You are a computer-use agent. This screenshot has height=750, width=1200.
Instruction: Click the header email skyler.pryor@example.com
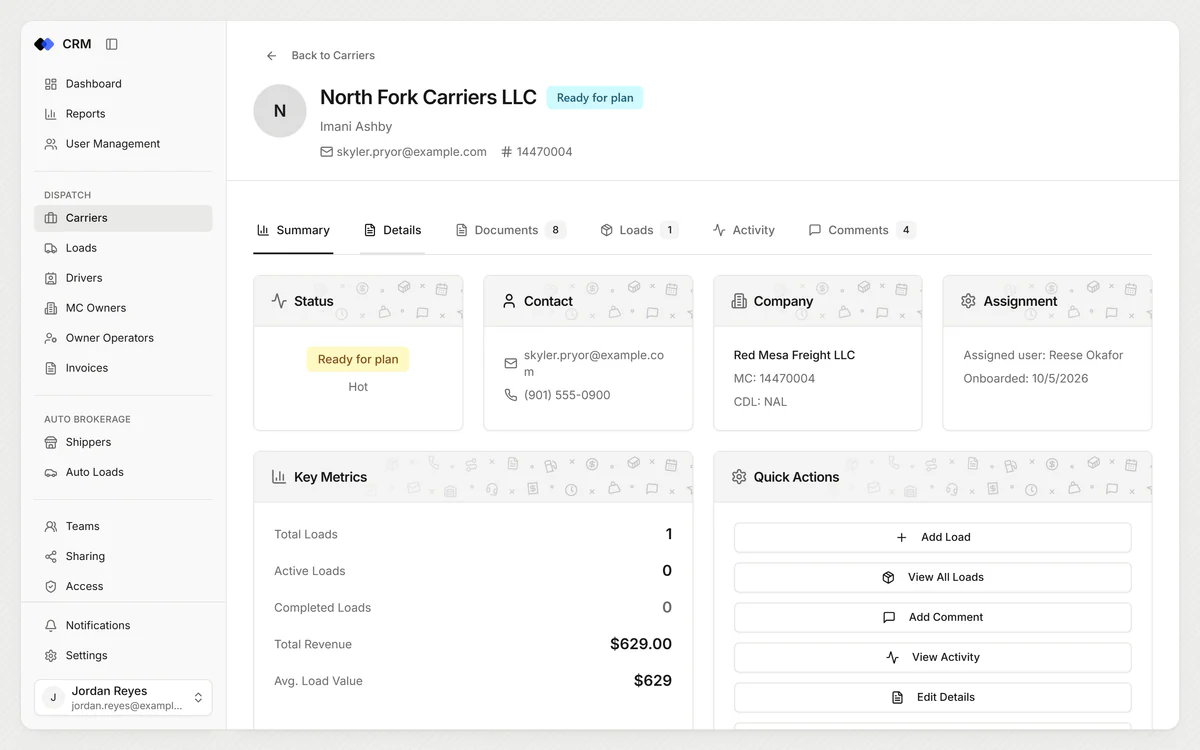coord(412,152)
